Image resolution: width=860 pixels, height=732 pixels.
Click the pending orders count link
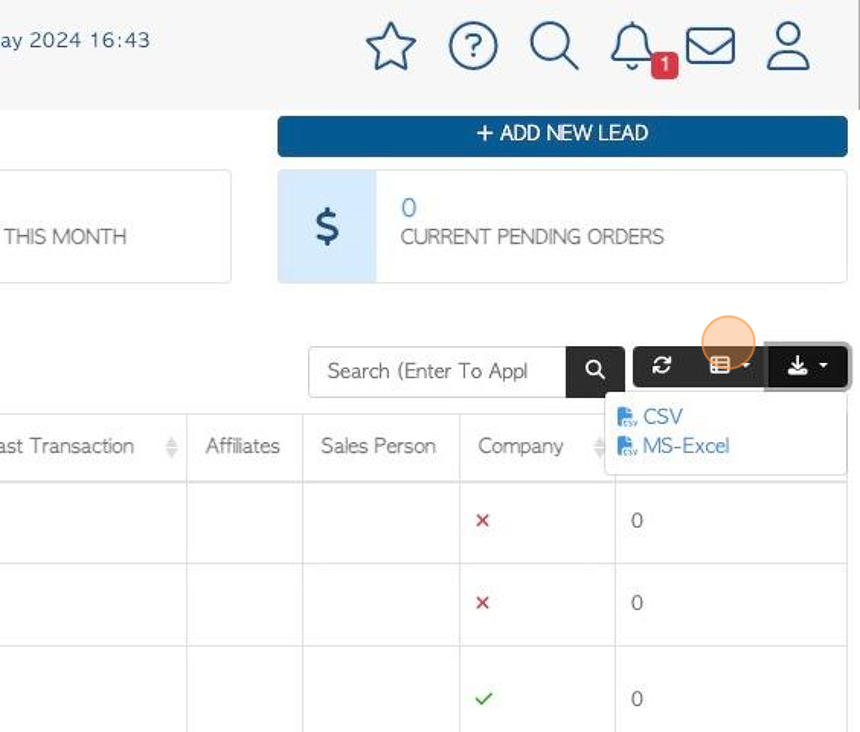(x=409, y=208)
